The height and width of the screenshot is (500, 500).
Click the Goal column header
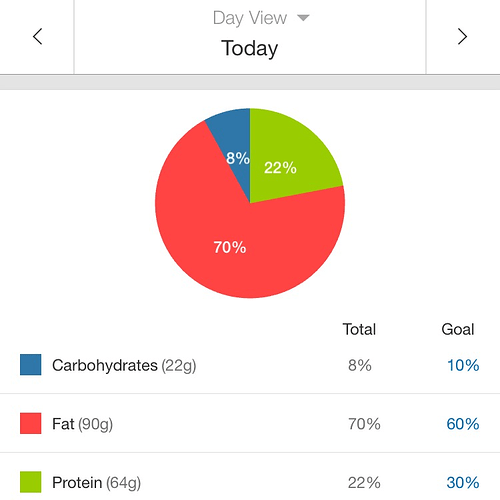[458, 329]
